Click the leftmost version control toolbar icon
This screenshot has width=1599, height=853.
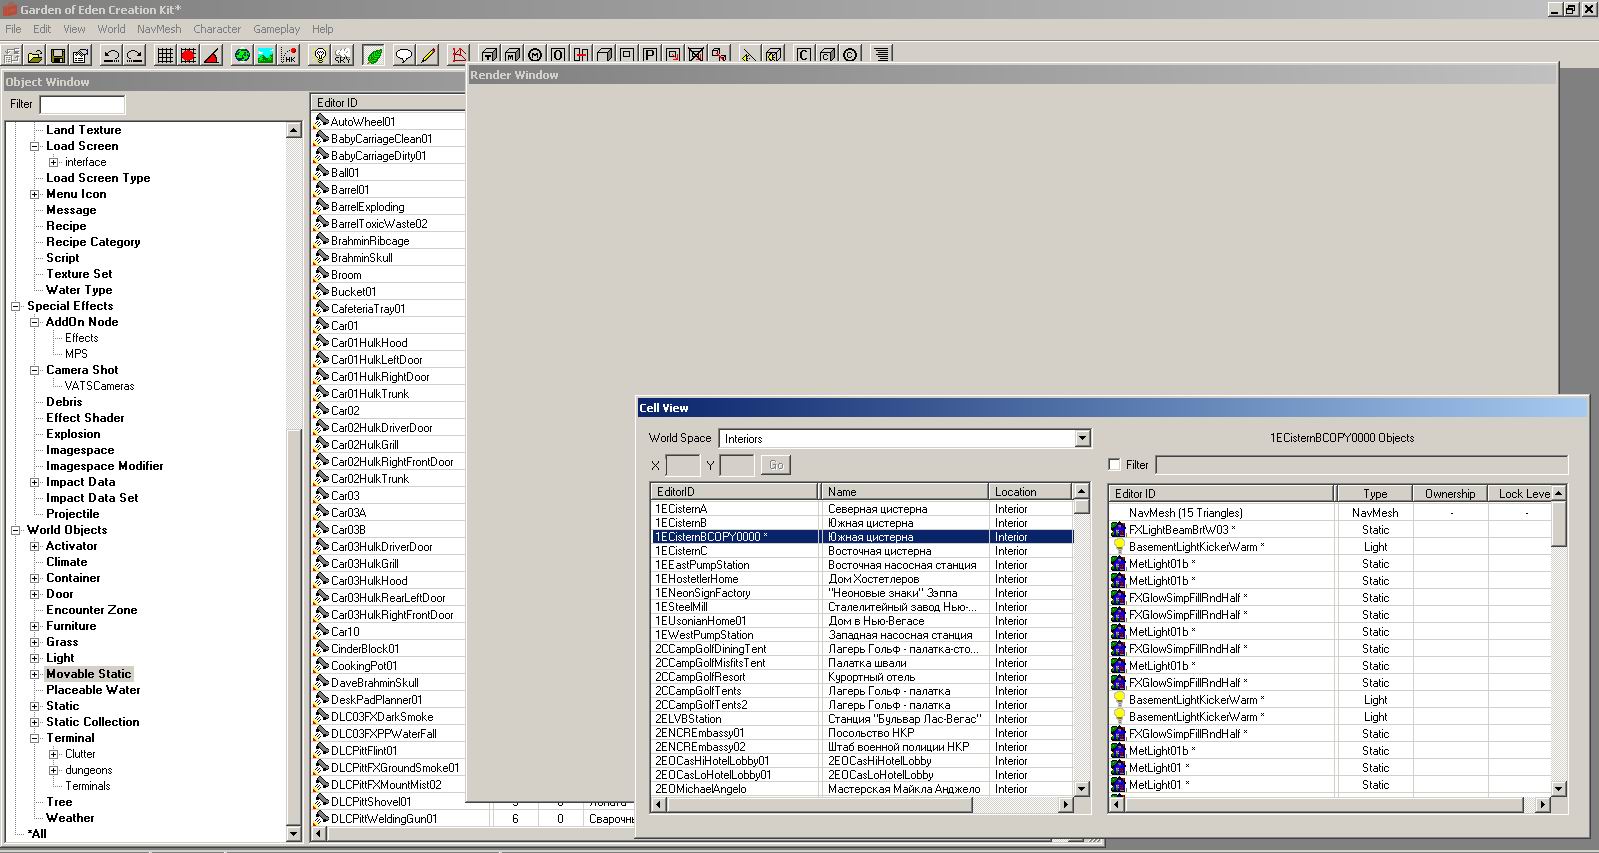[x=12, y=55]
